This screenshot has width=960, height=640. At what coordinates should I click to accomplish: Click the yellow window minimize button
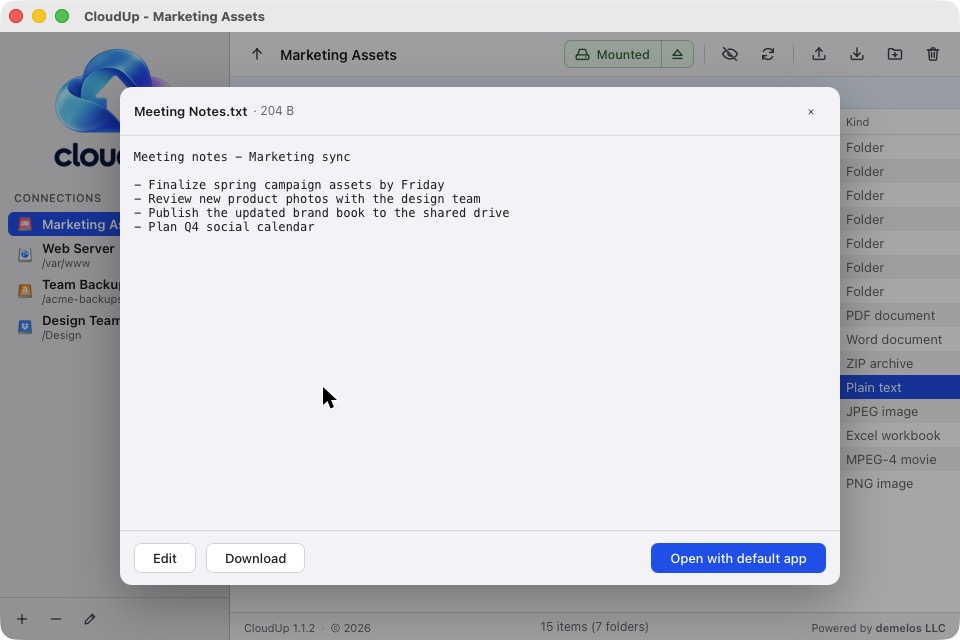[x=39, y=16]
